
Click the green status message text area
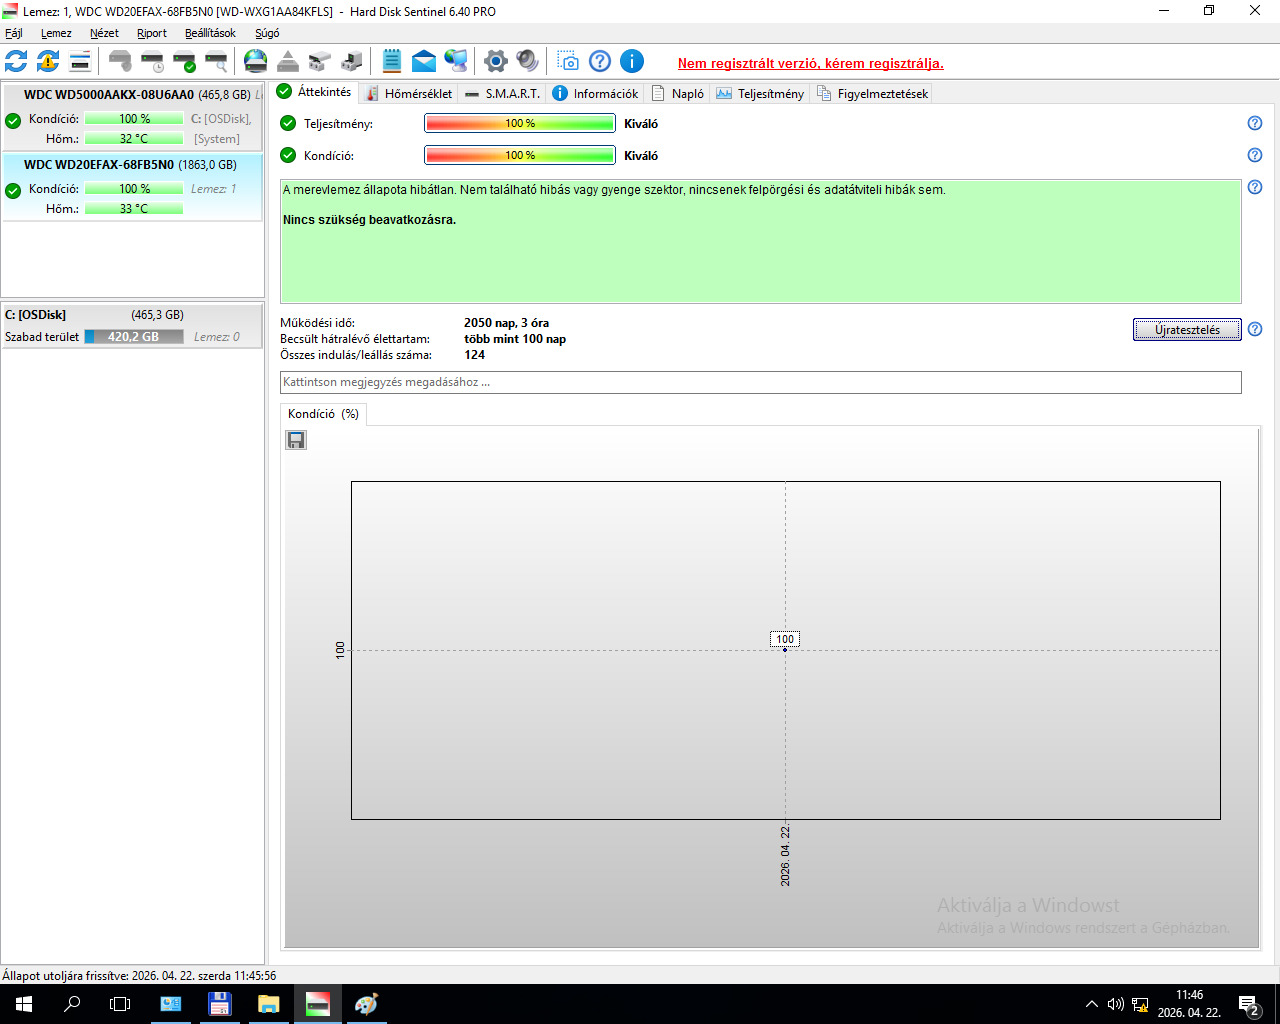[760, 241]
